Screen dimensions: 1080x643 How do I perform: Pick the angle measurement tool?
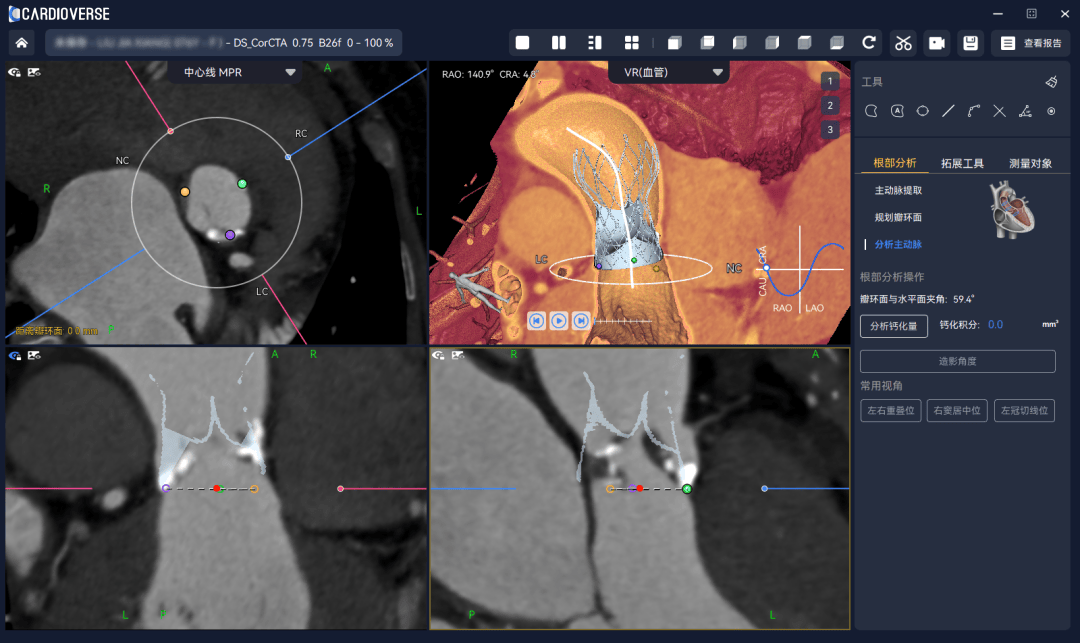[x=1025, y=111]
